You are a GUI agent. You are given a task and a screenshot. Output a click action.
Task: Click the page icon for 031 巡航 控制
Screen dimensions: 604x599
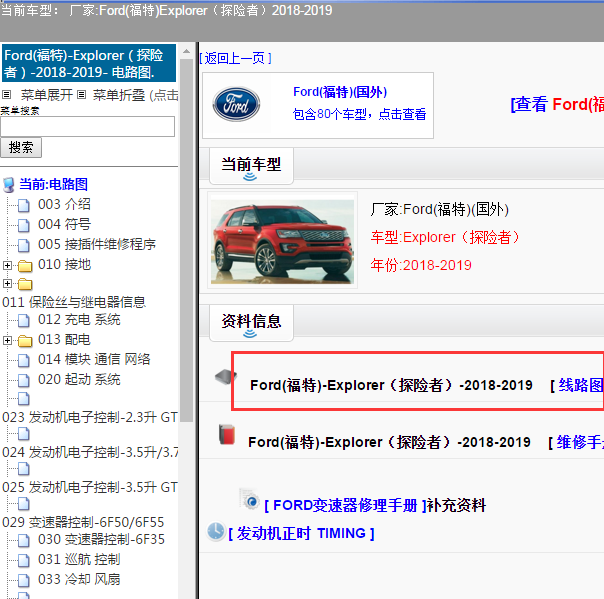[x=23, y=560]
